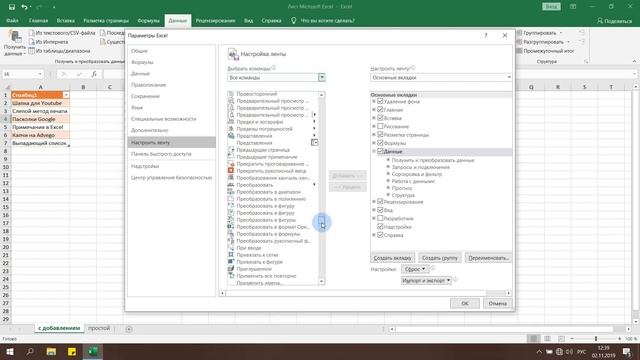Screen dimensions: 640x360
Task: Click the 'Переименовать...' button
Action: click(x=488, y=258)
